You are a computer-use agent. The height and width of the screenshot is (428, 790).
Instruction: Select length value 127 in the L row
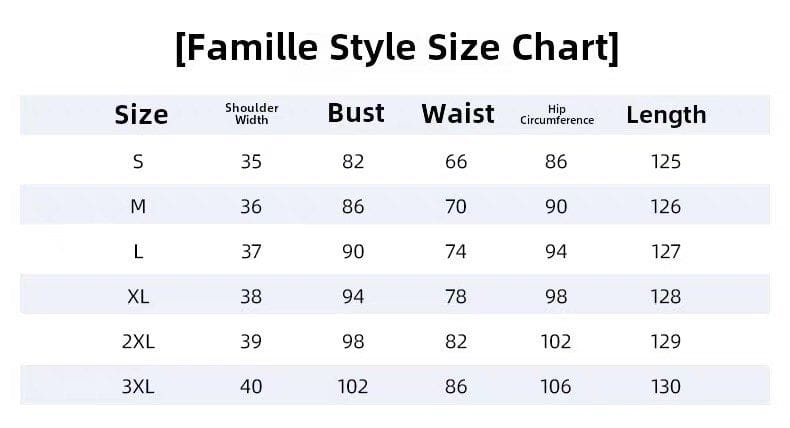coord(665,252)
